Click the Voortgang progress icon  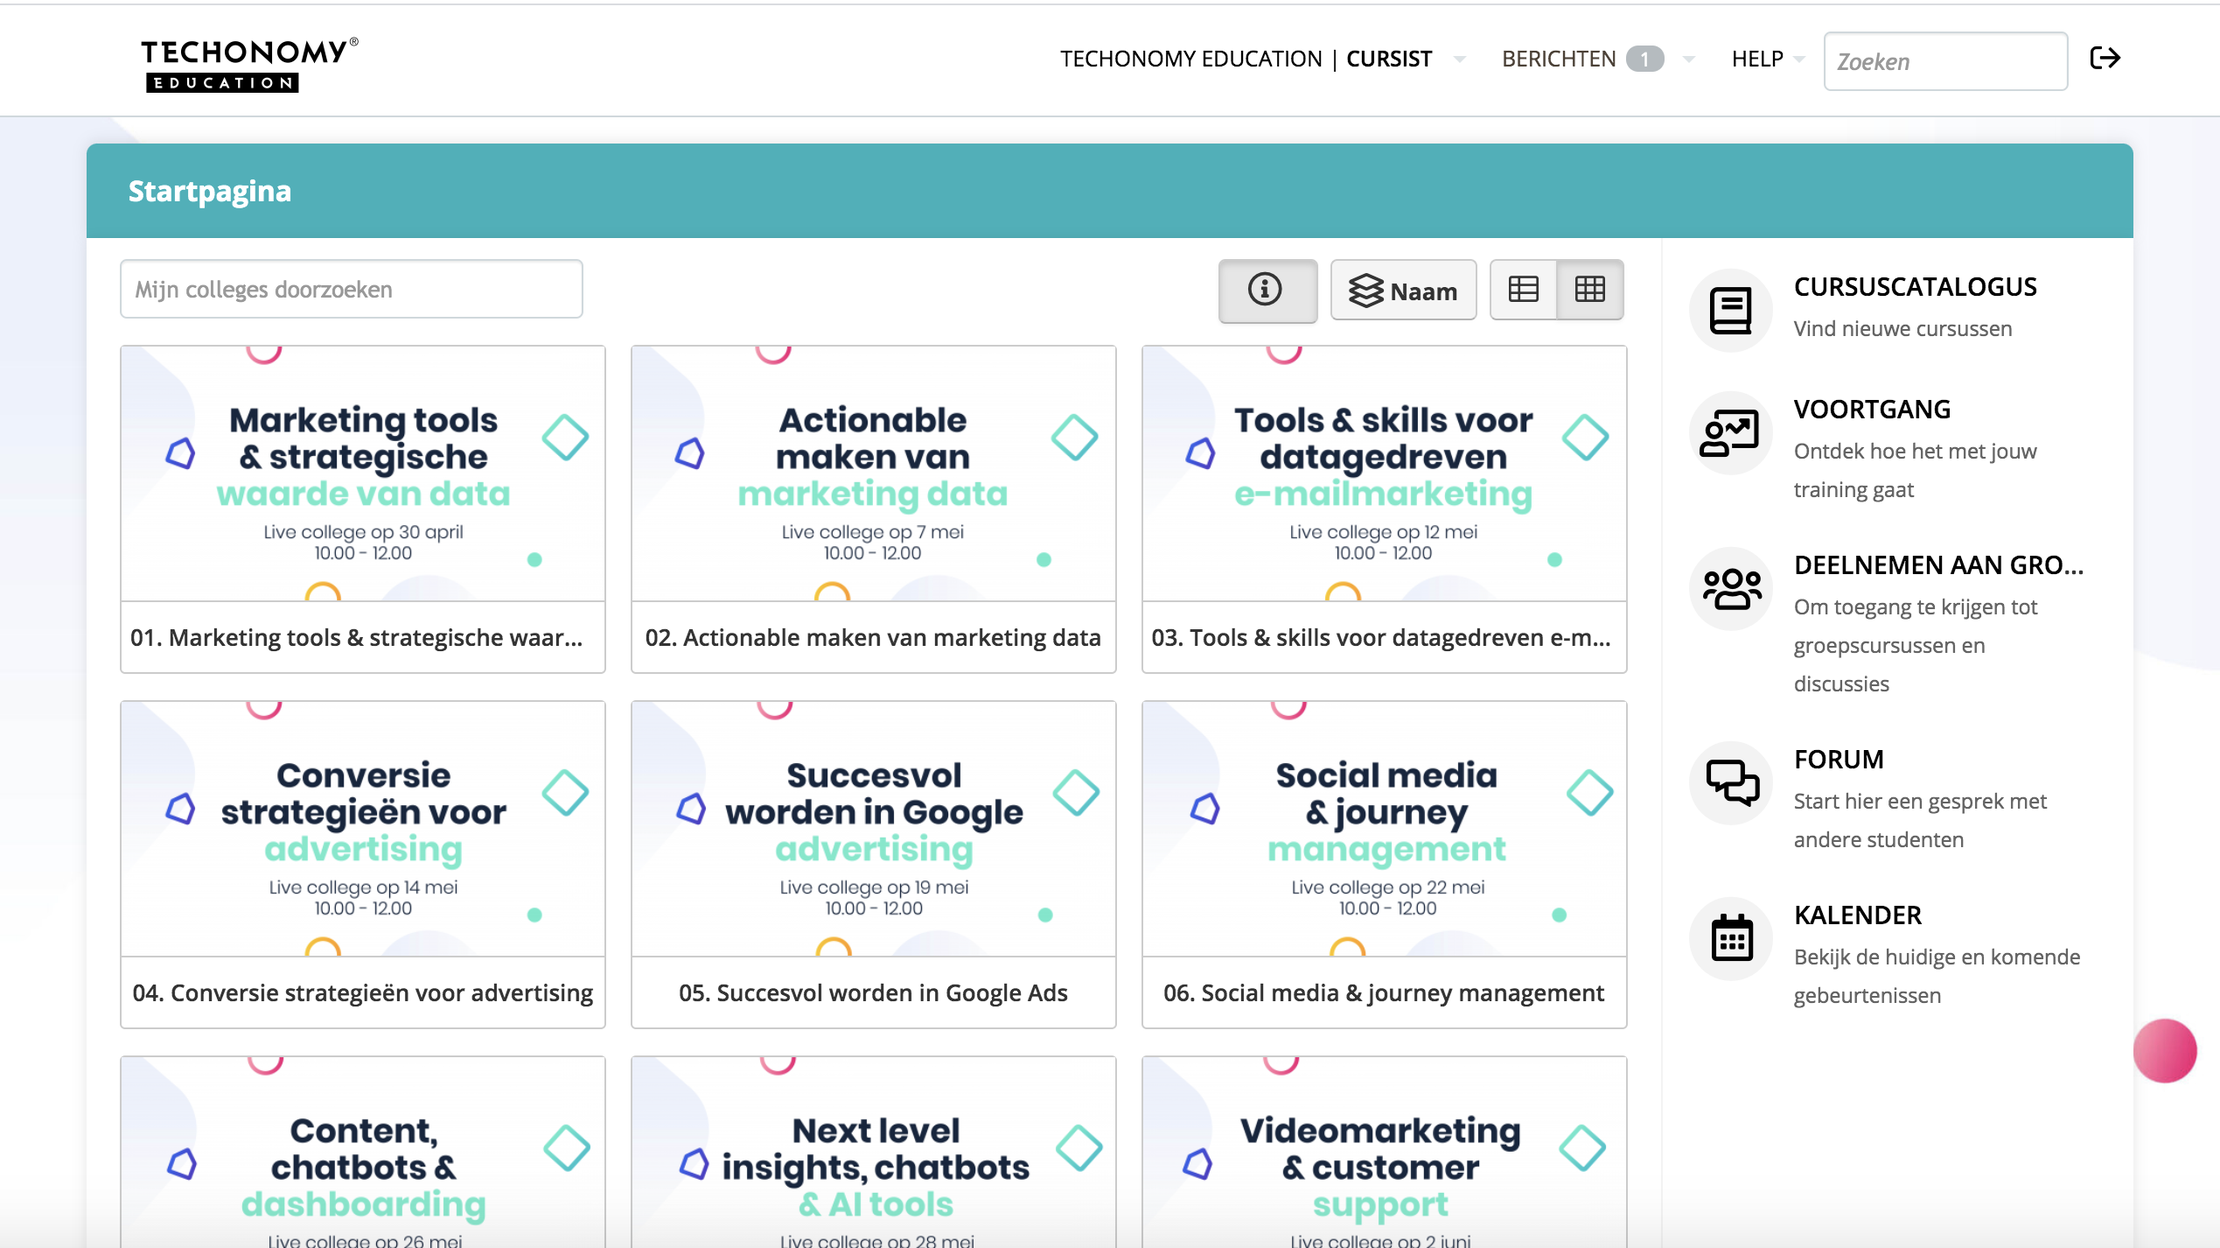pyautogui.click(x=1730, y=433)
